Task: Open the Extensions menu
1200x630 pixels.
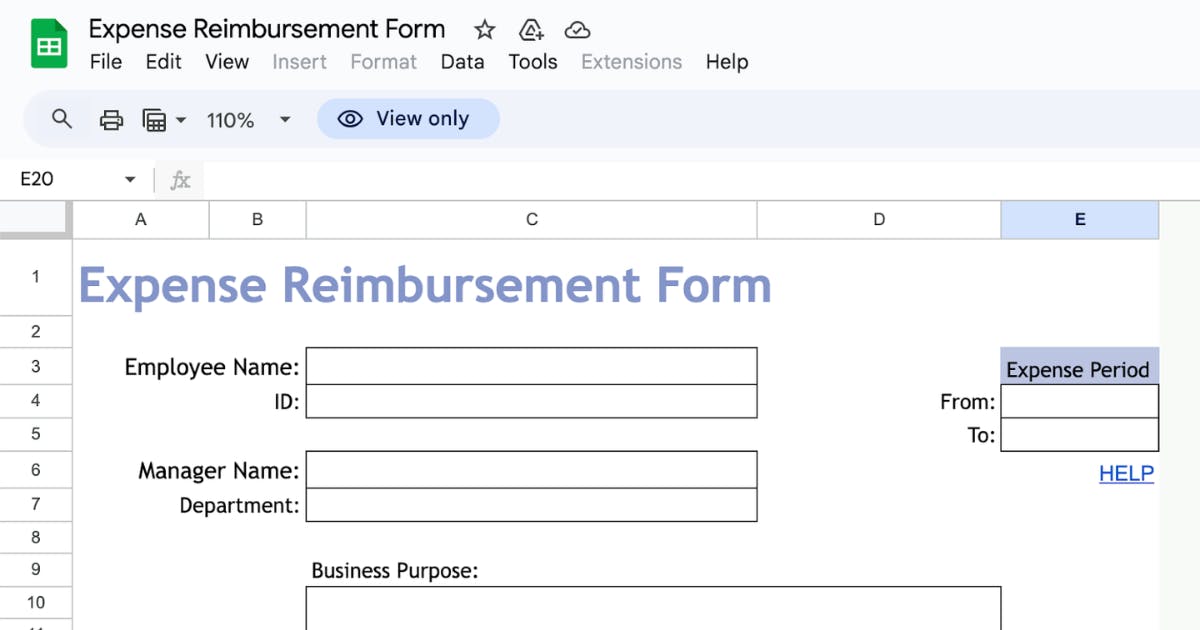Action: point(631,62)
